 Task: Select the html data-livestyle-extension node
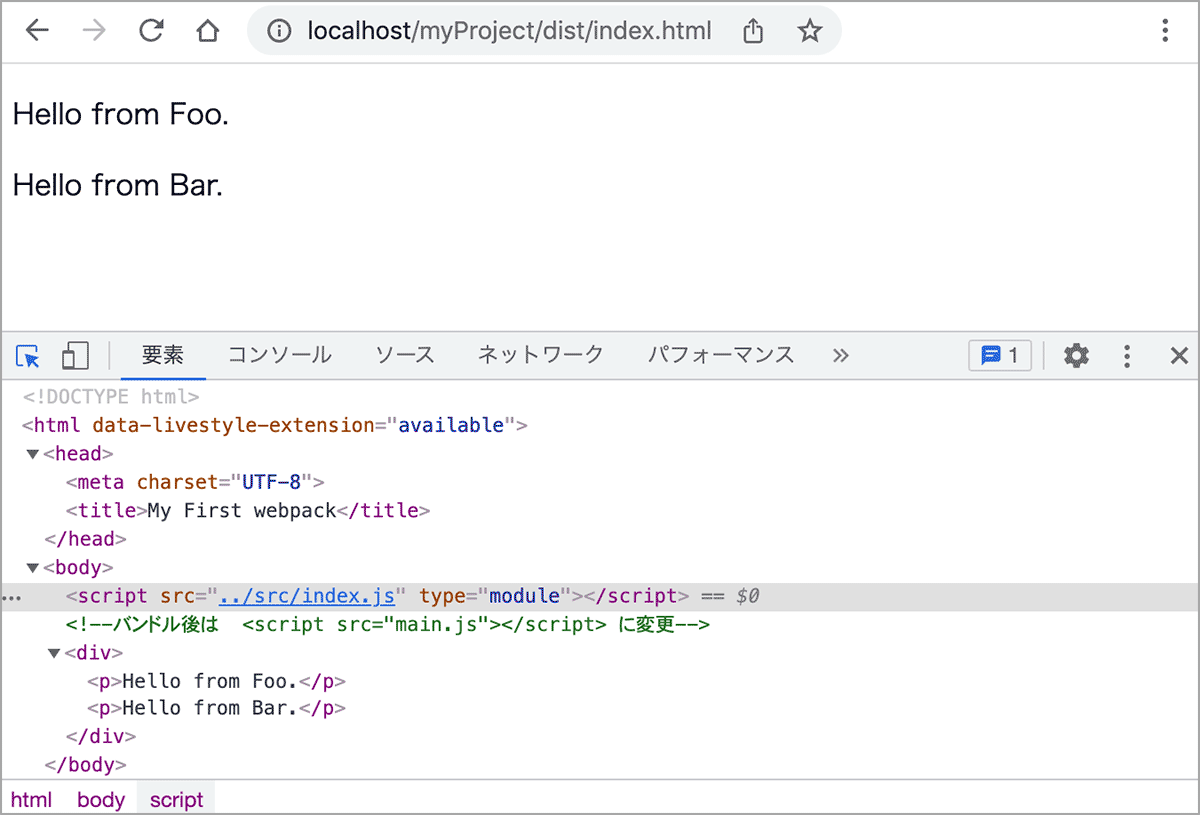274,425
